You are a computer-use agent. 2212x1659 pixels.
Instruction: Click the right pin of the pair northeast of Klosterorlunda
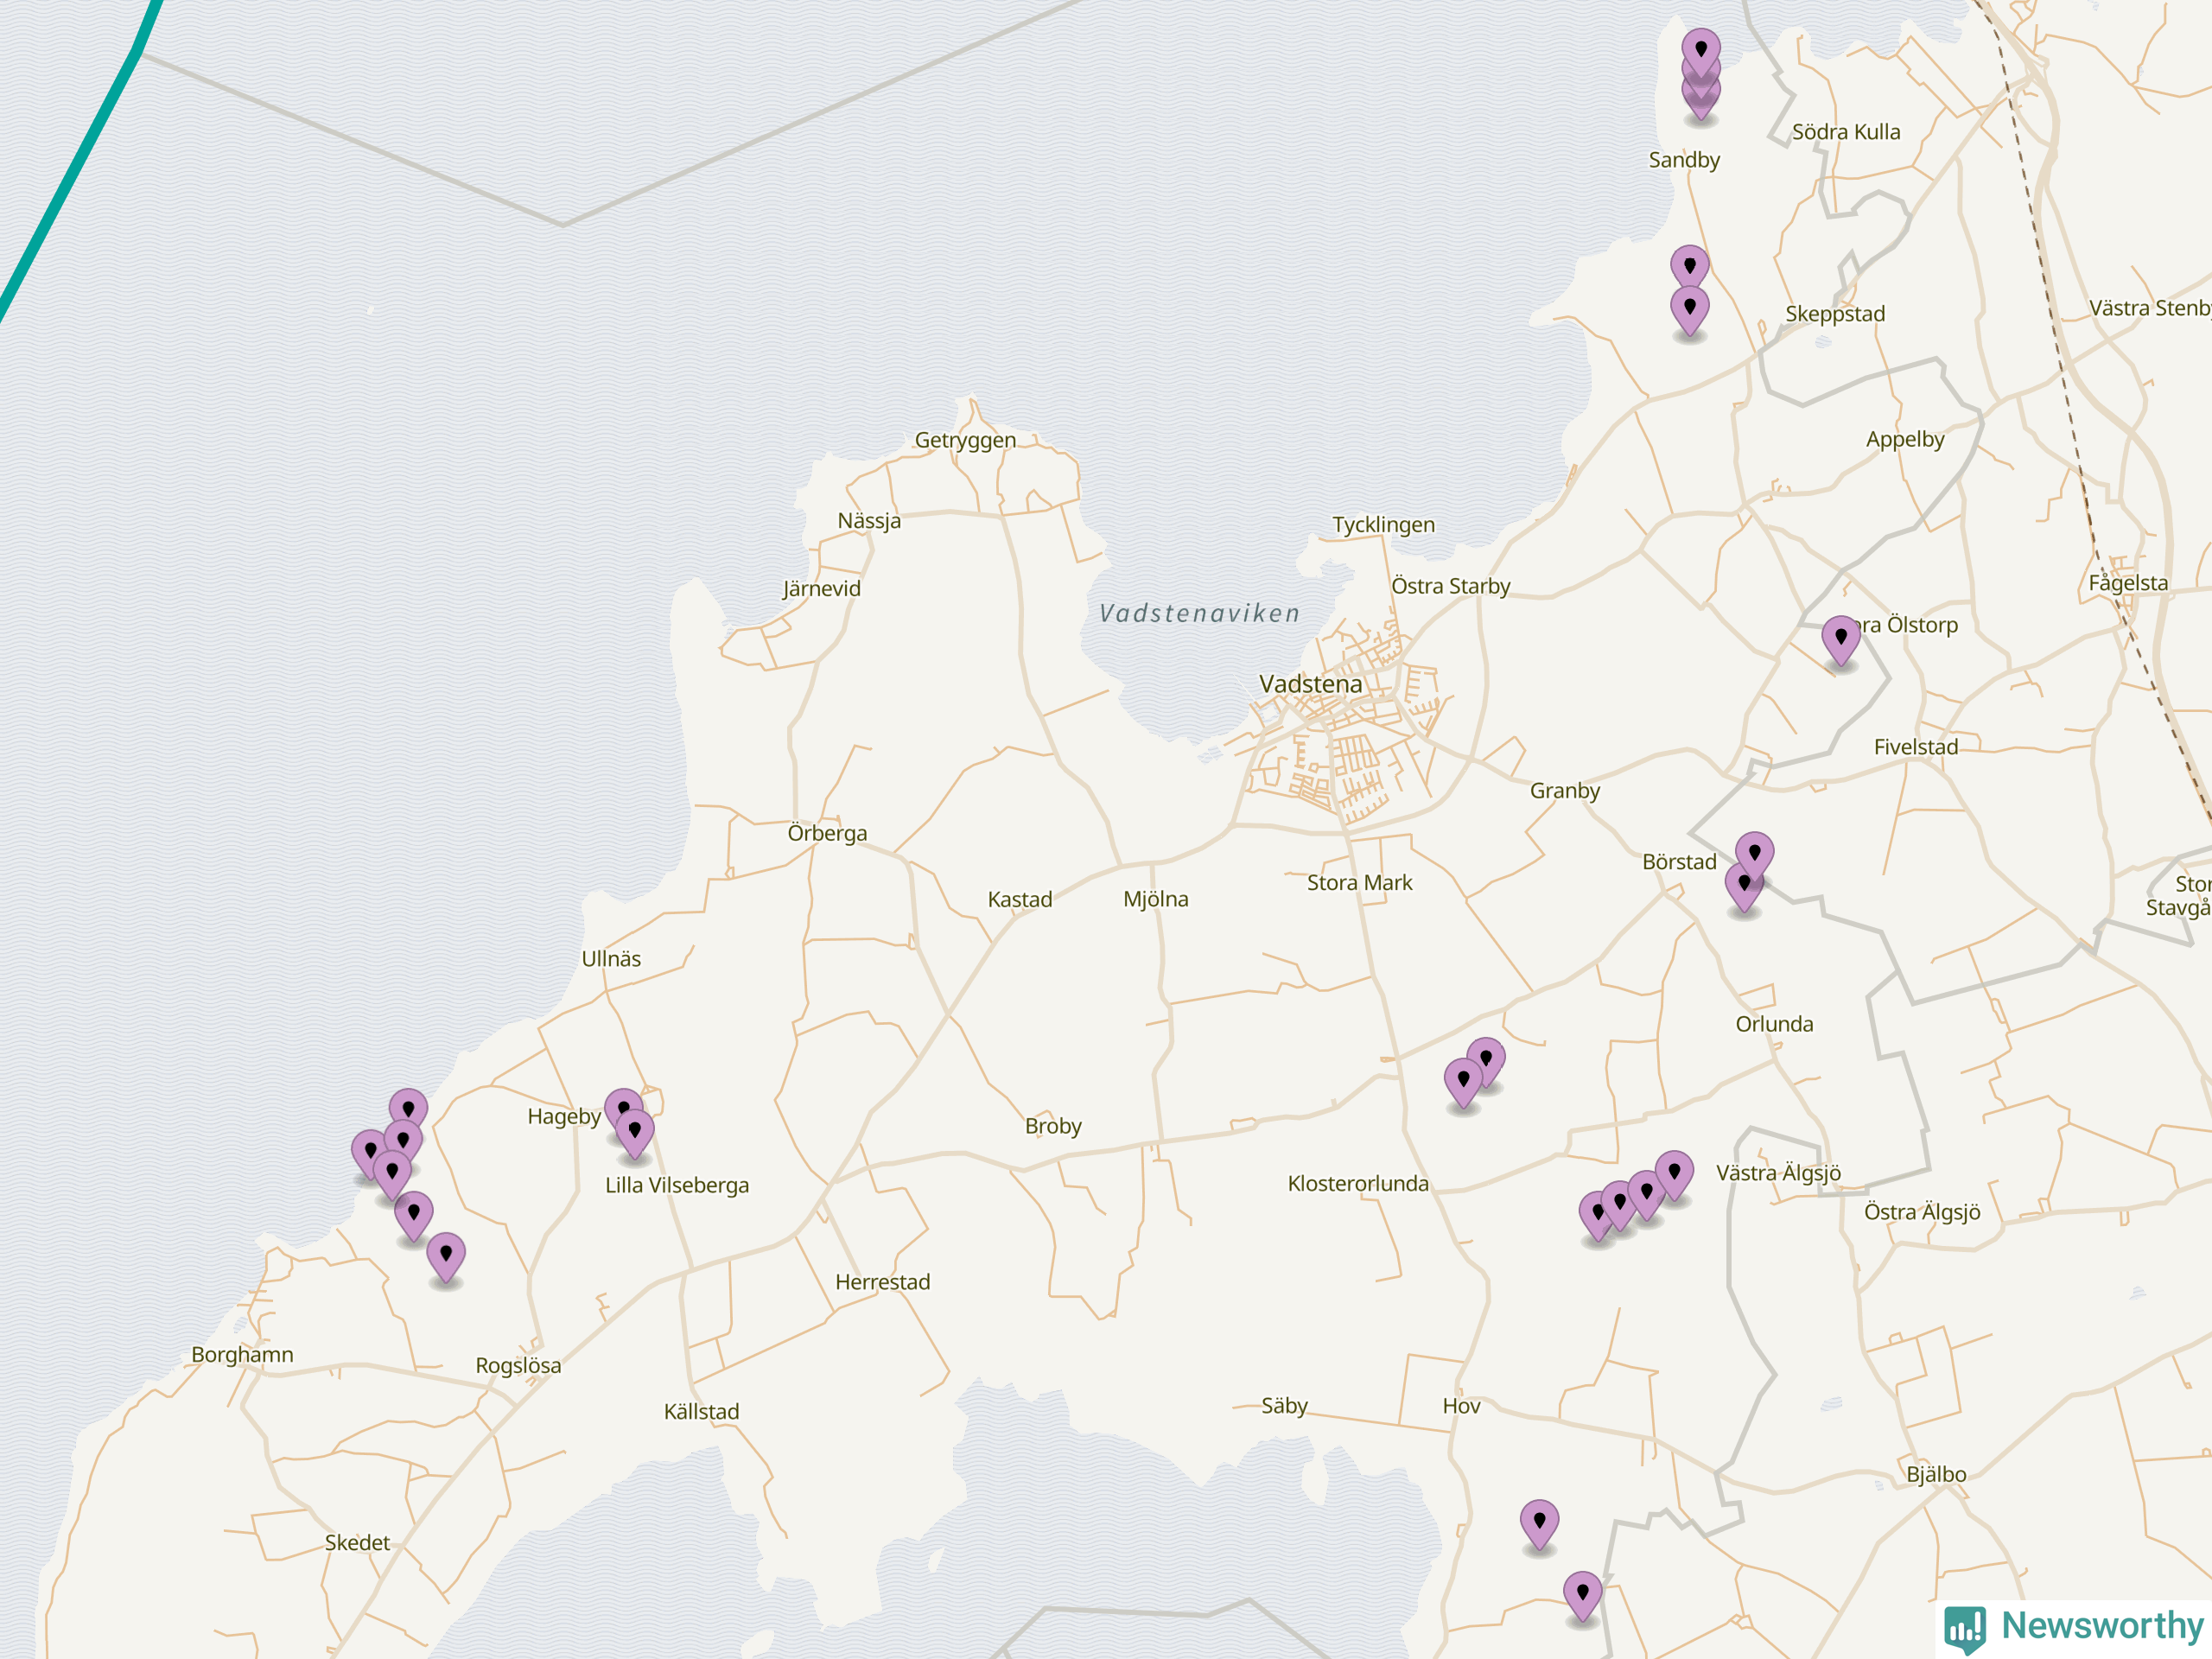[x=1486, y=1060]
